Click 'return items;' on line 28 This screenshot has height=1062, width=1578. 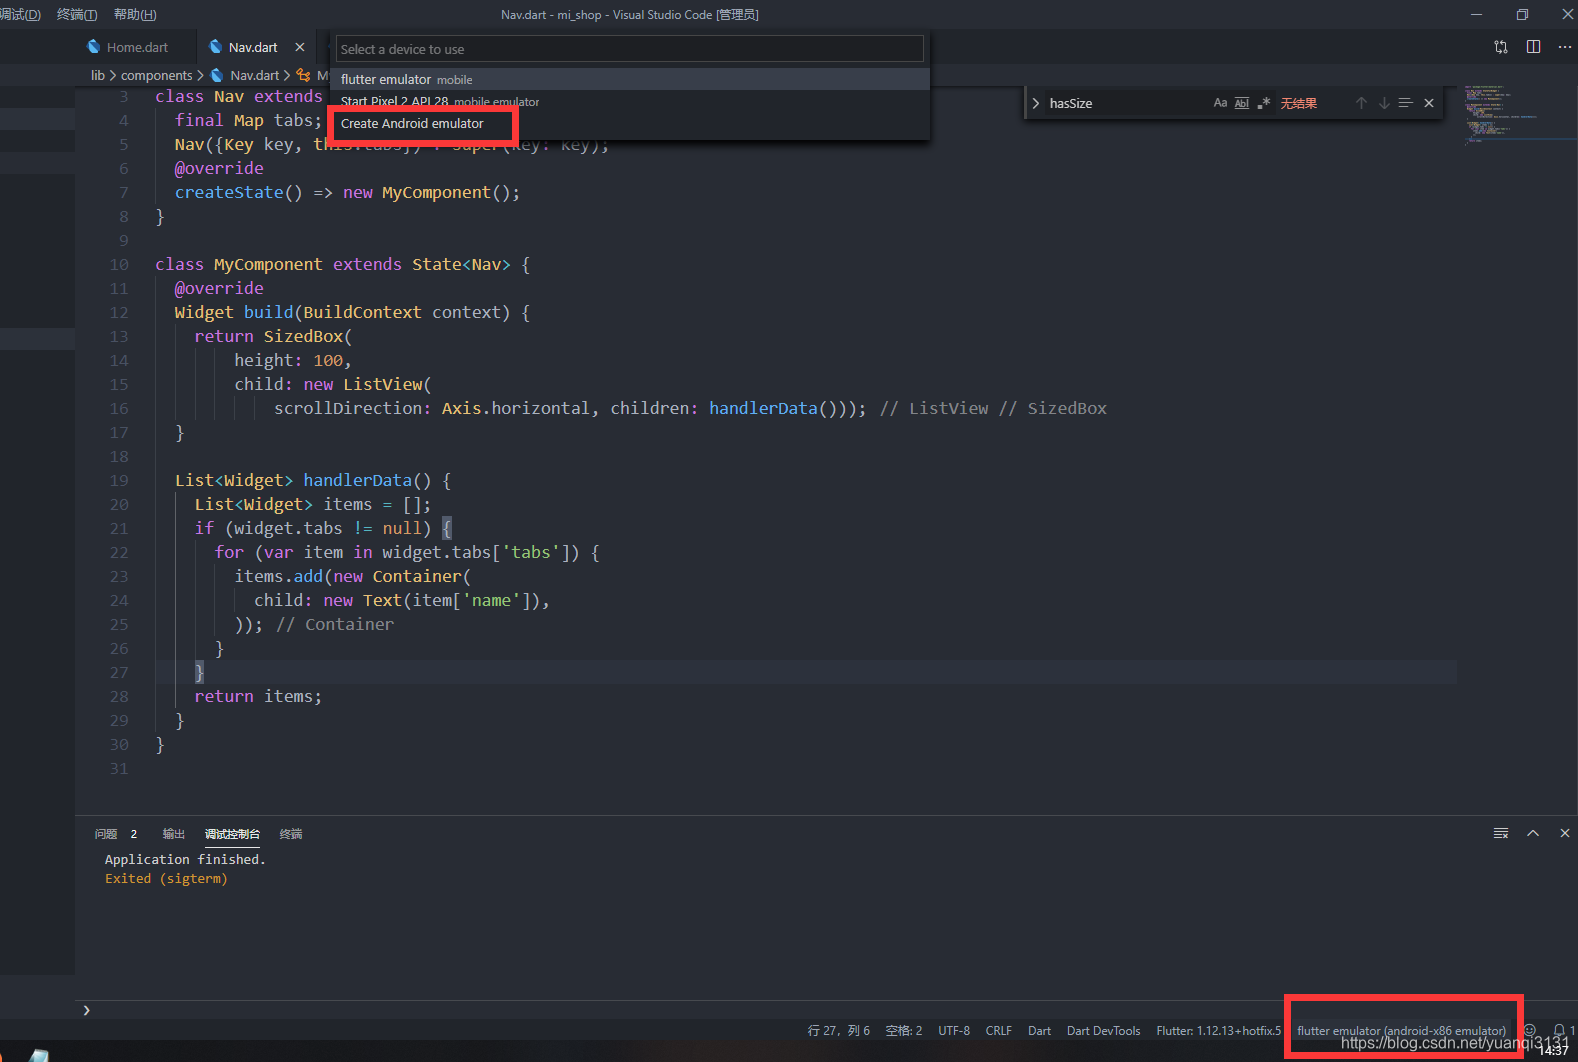258,696
